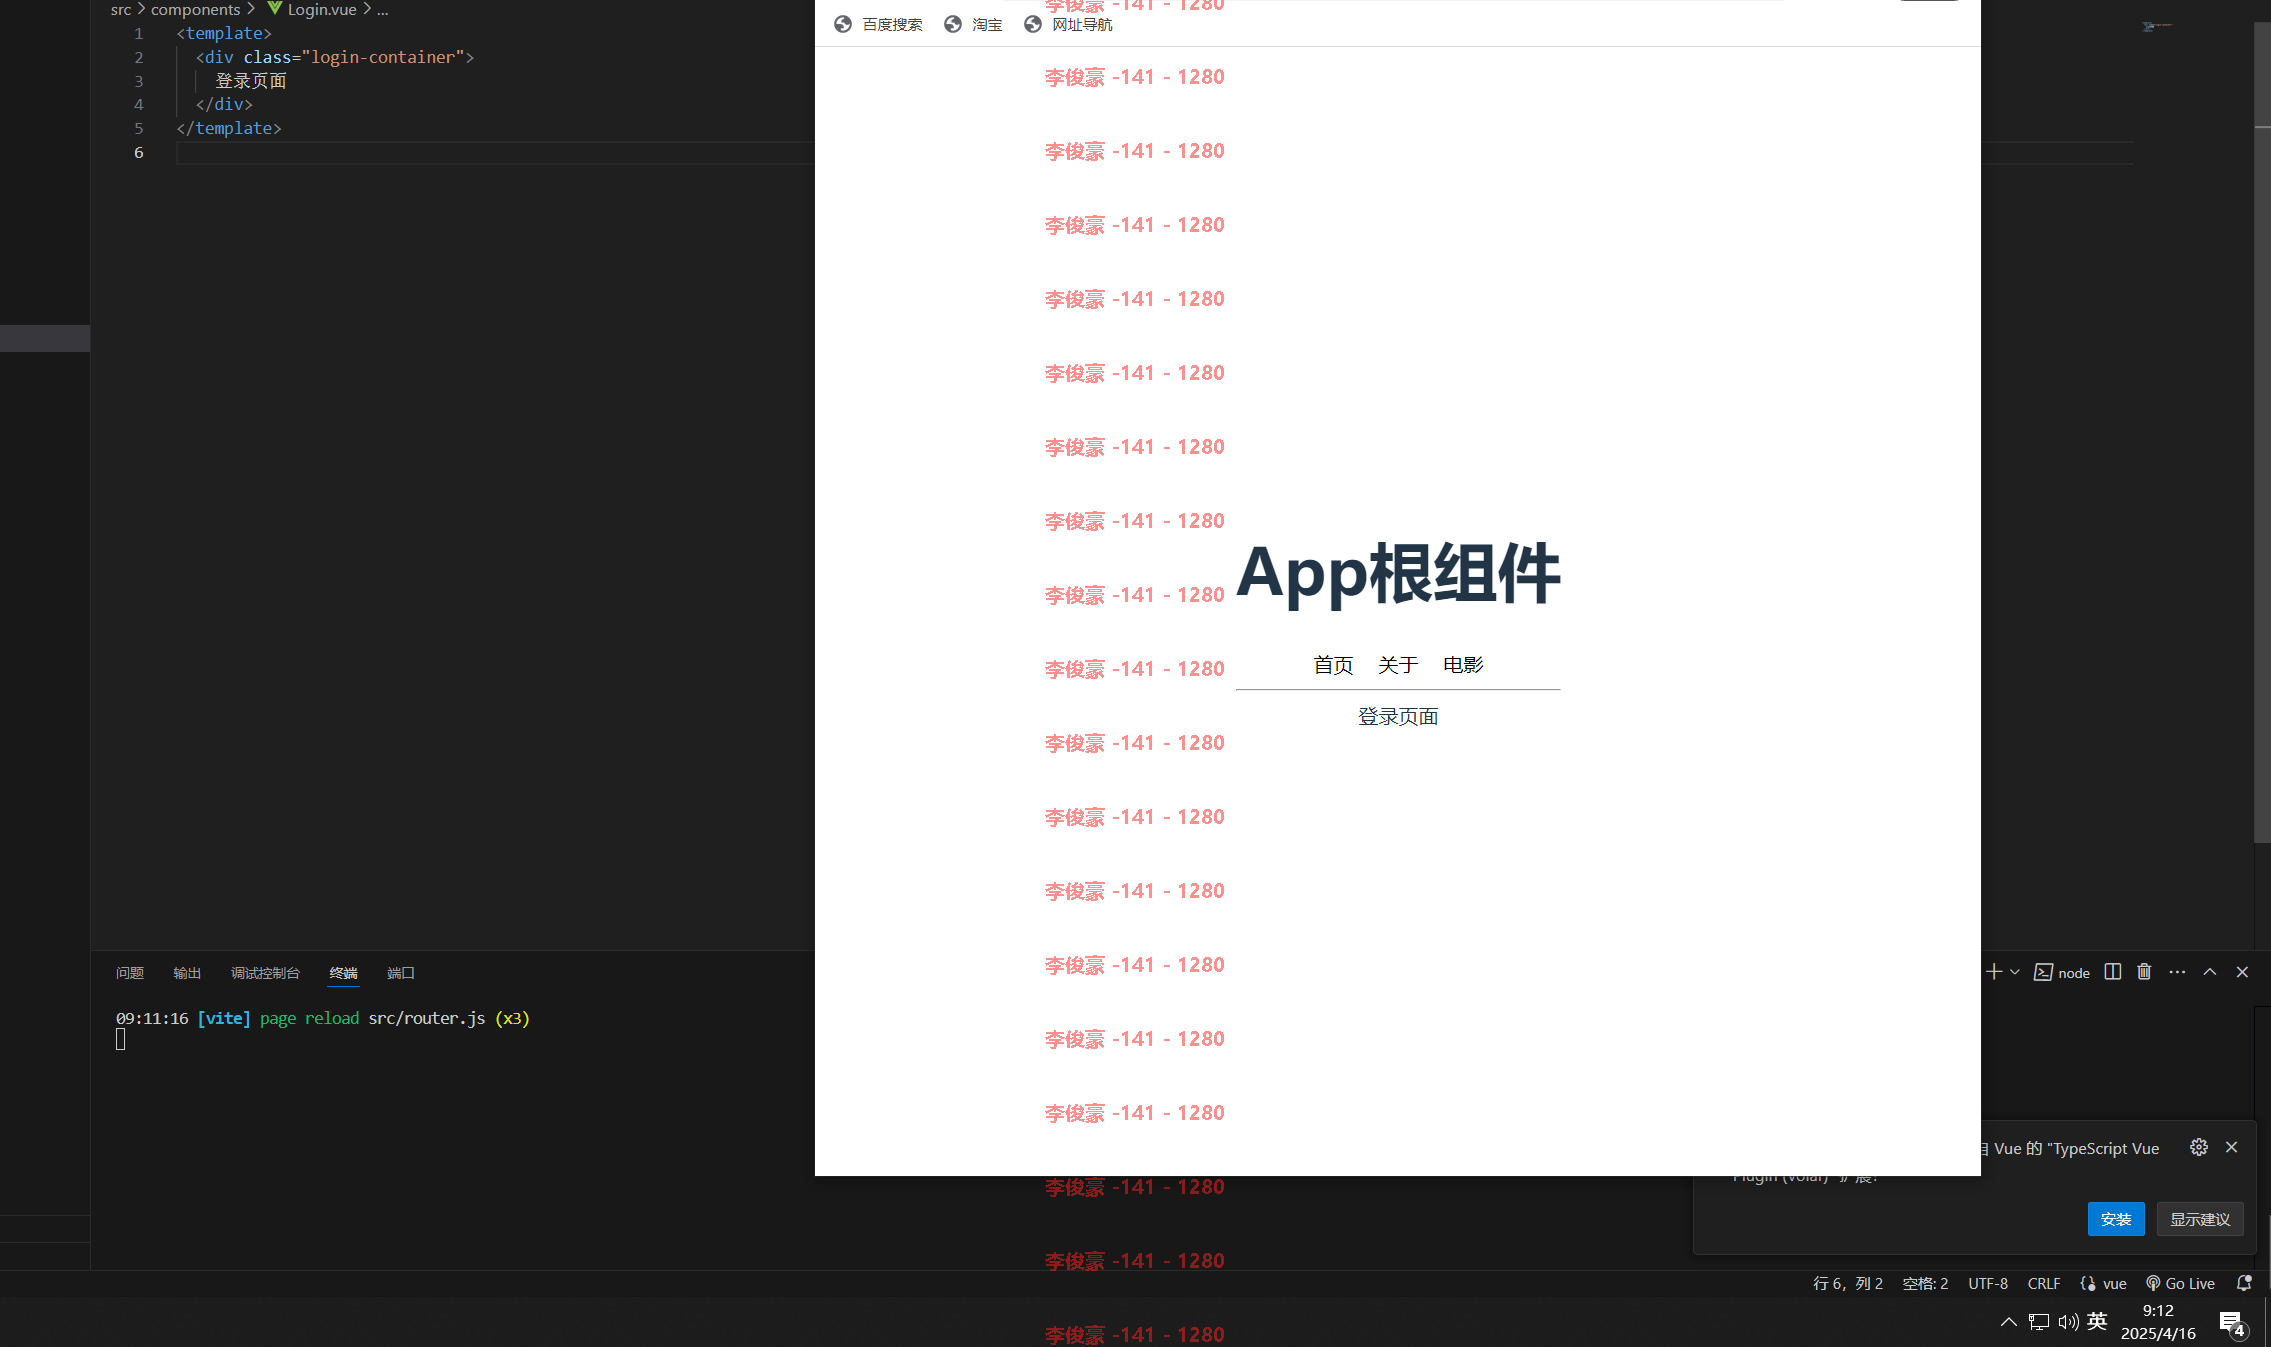Close the terminal panel
The height and width of the screenshot is (1347, 2271).
point(2242,972)
